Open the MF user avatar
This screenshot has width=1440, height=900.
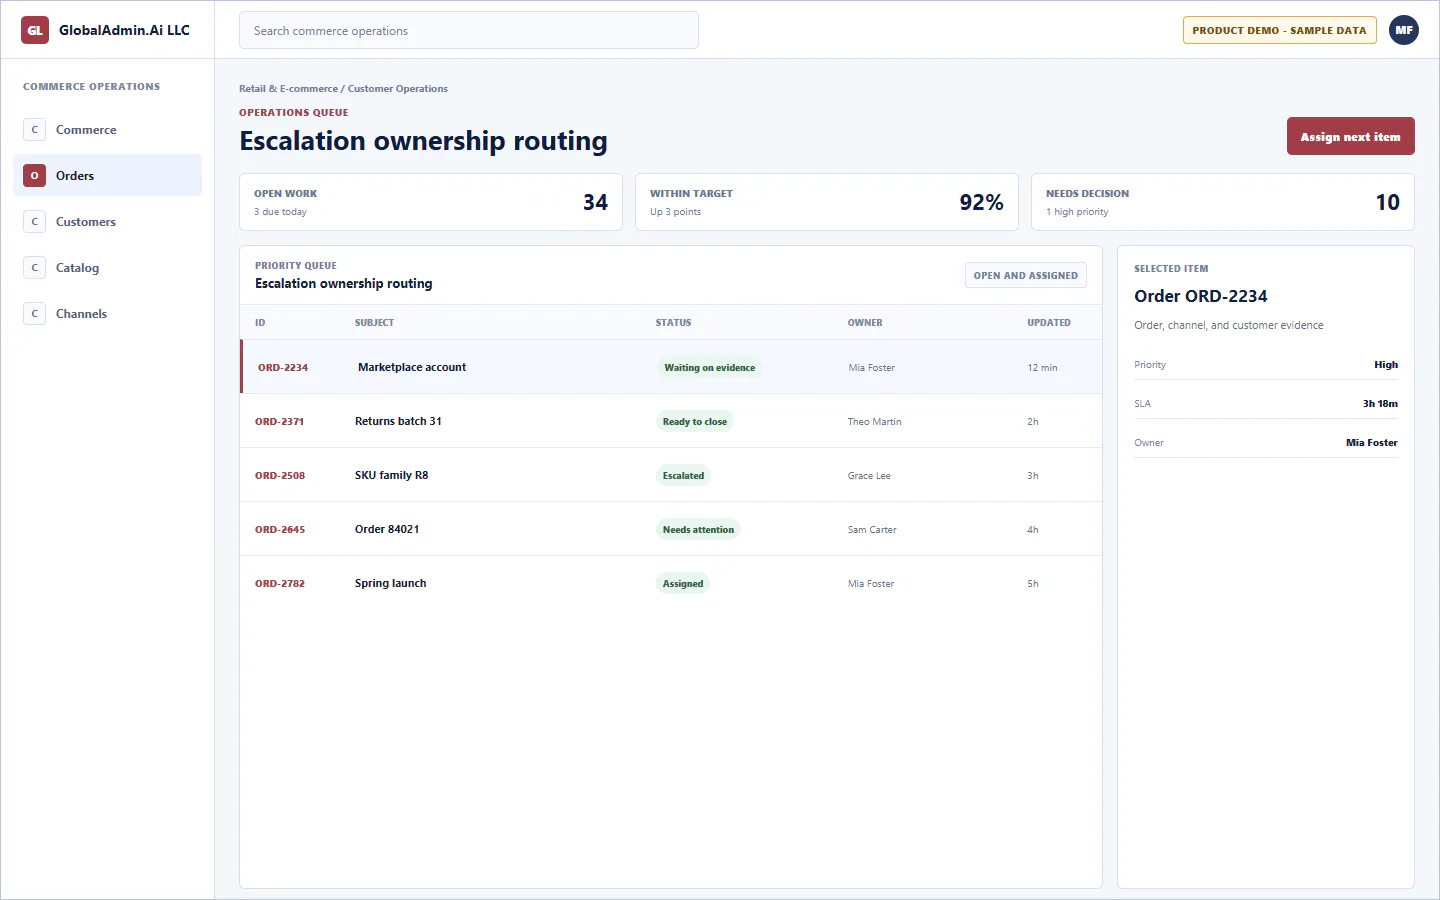click(1404, 30)
